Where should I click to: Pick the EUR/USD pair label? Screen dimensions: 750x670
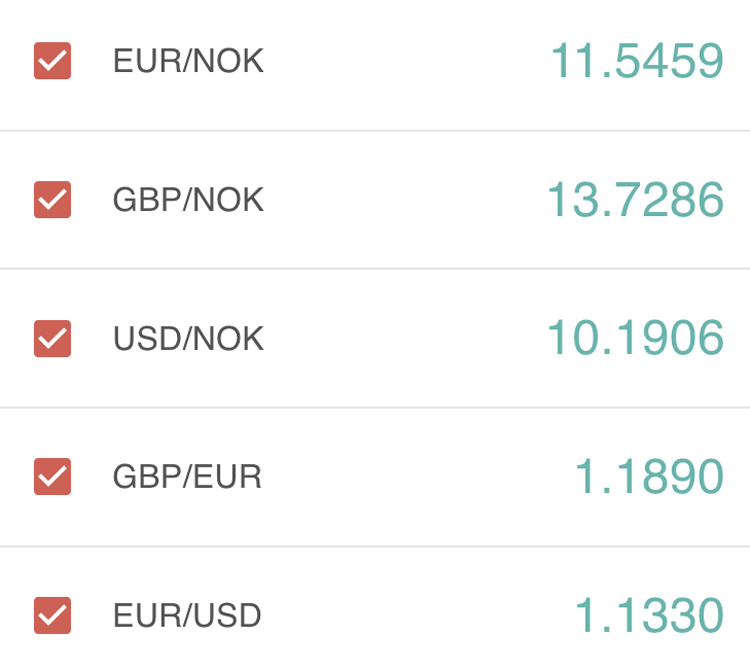(187, 616)
